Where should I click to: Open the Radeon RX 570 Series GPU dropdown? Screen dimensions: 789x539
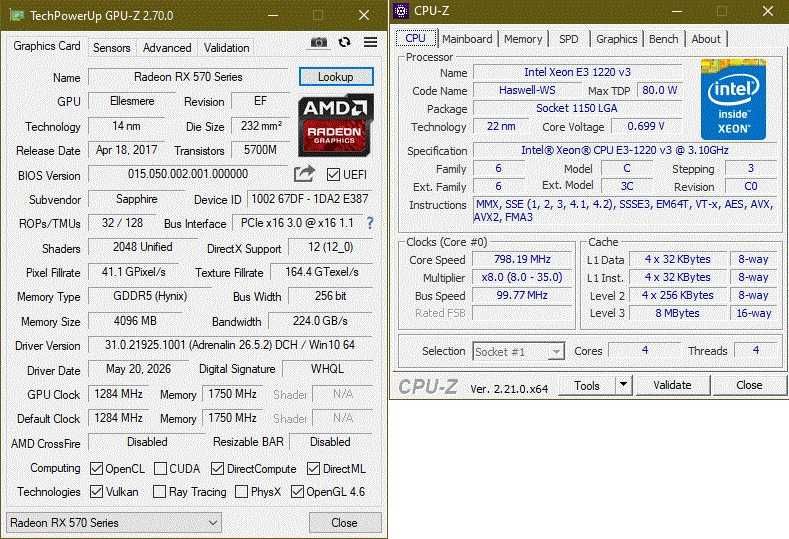click(x=114, y=523)
